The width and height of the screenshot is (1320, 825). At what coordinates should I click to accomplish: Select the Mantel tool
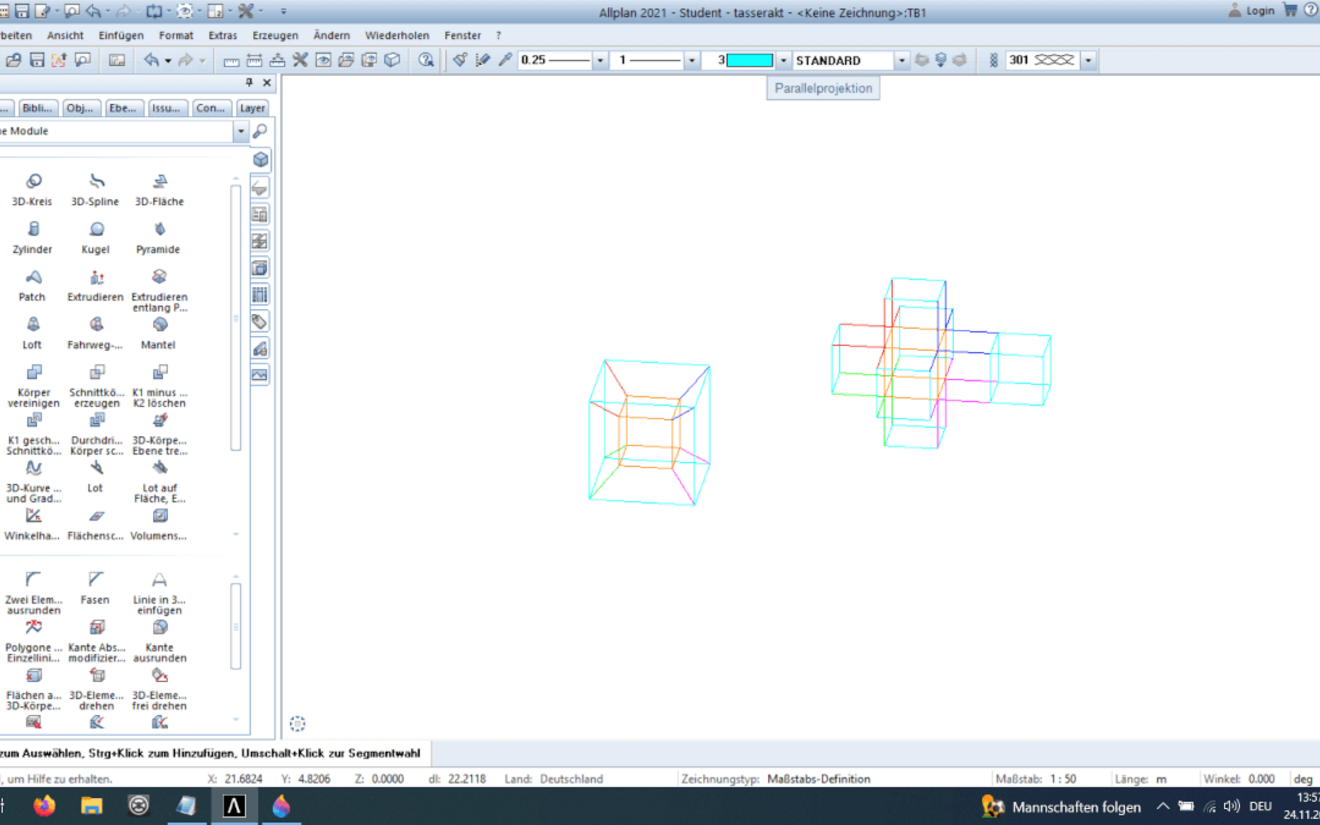(159, 332)
